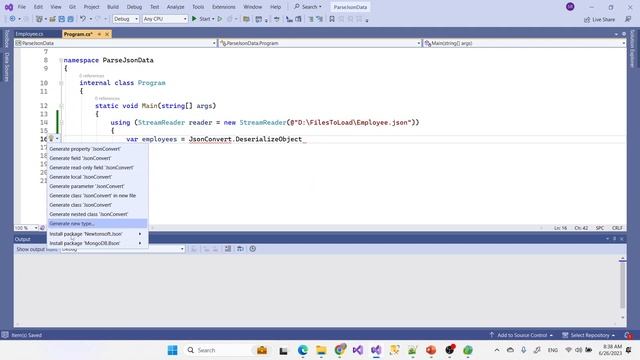This screenshot has height=360, width=640.
Task: Select Generate nested class 'JsonConvert'
Action: click(x=97, y=214)
